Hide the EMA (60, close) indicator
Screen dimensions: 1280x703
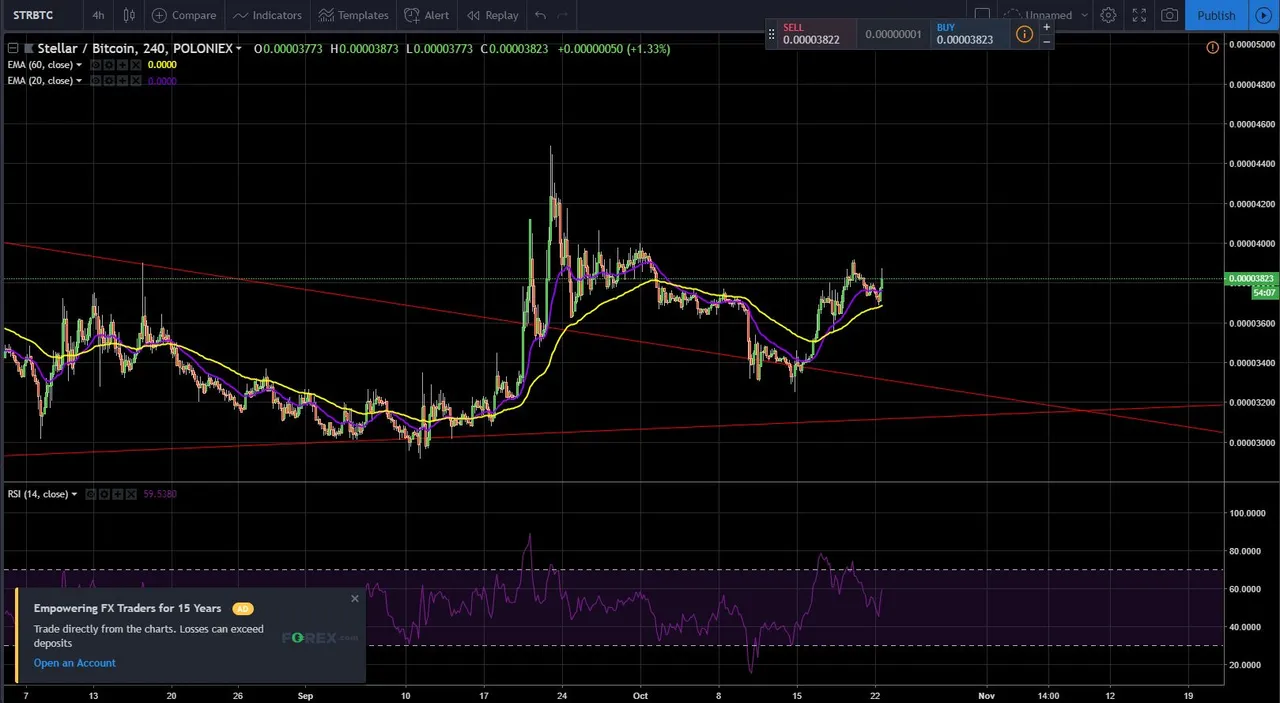pos(96,65)
